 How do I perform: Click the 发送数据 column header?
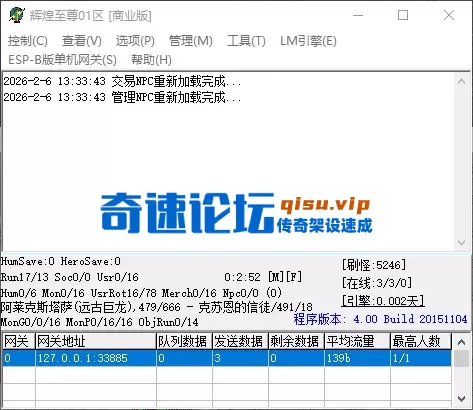[x=240, y=341]
